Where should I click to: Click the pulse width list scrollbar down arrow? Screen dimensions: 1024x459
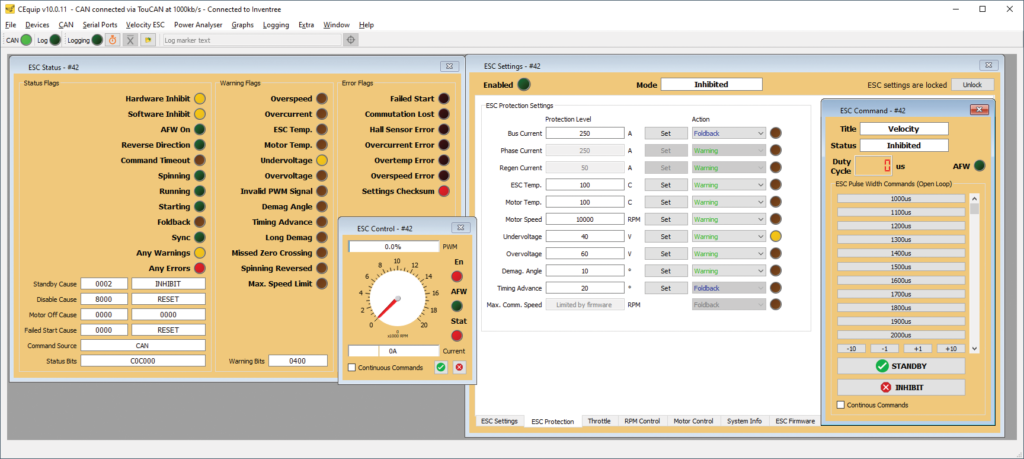pyautogui.click(x=974, y=349)
